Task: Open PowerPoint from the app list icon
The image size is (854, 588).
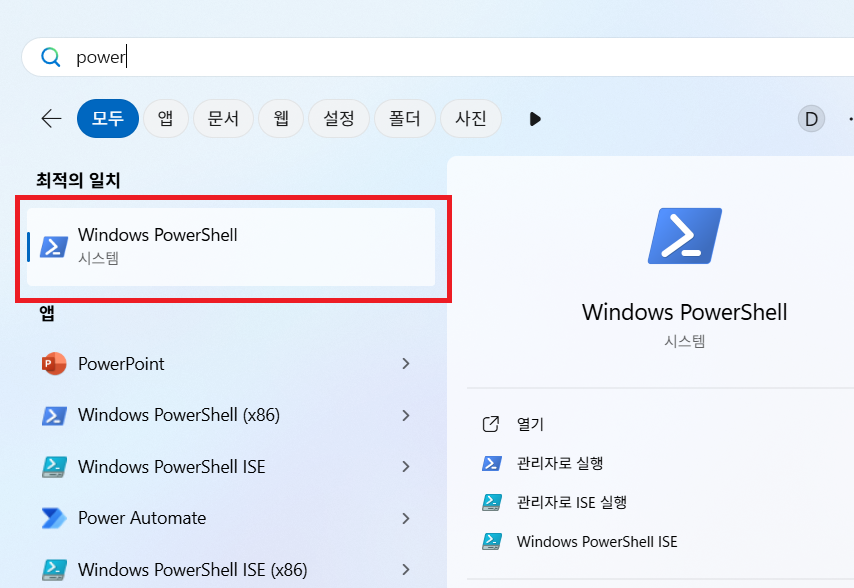Action: click(54, 364)
